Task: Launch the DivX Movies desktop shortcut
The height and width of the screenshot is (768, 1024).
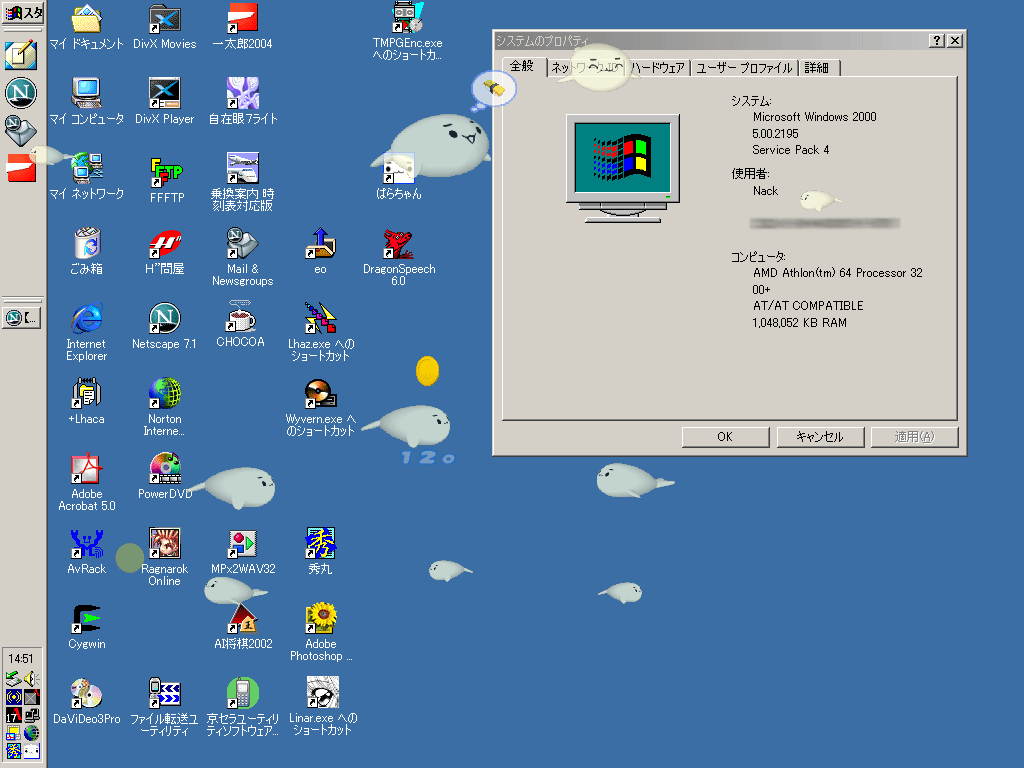Action: (x=165, y=26)
